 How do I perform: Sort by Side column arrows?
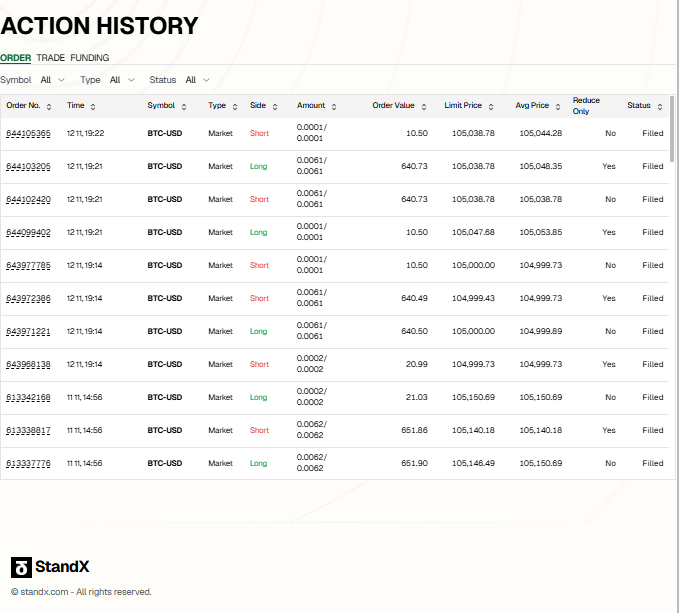click(x=275, y=106)
